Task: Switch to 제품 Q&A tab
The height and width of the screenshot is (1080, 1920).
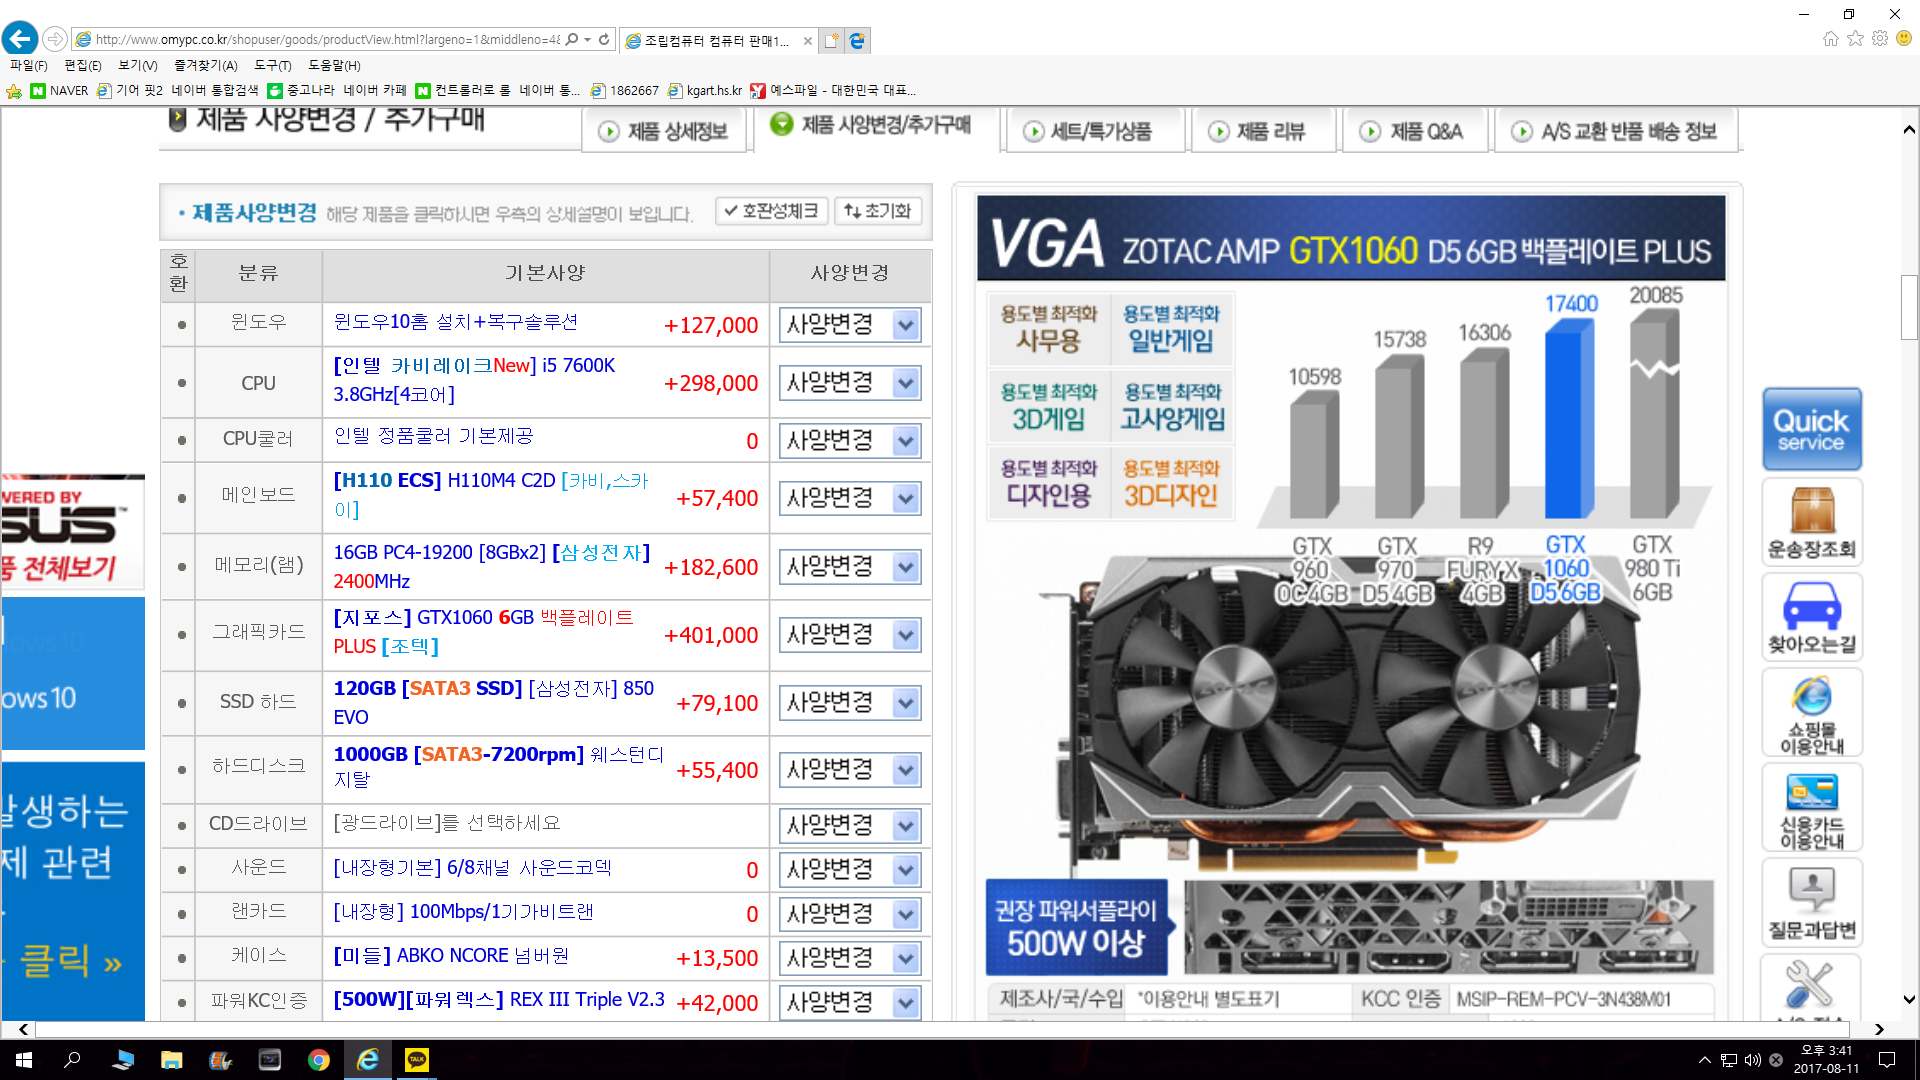Action: click(x=1413, y=131)
